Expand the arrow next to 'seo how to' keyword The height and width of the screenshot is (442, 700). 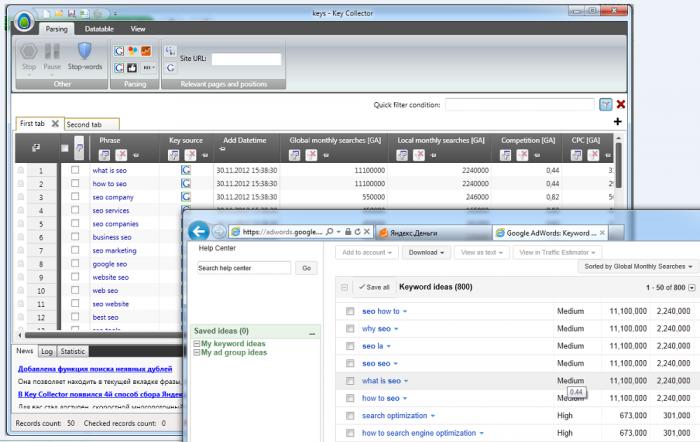405,312
